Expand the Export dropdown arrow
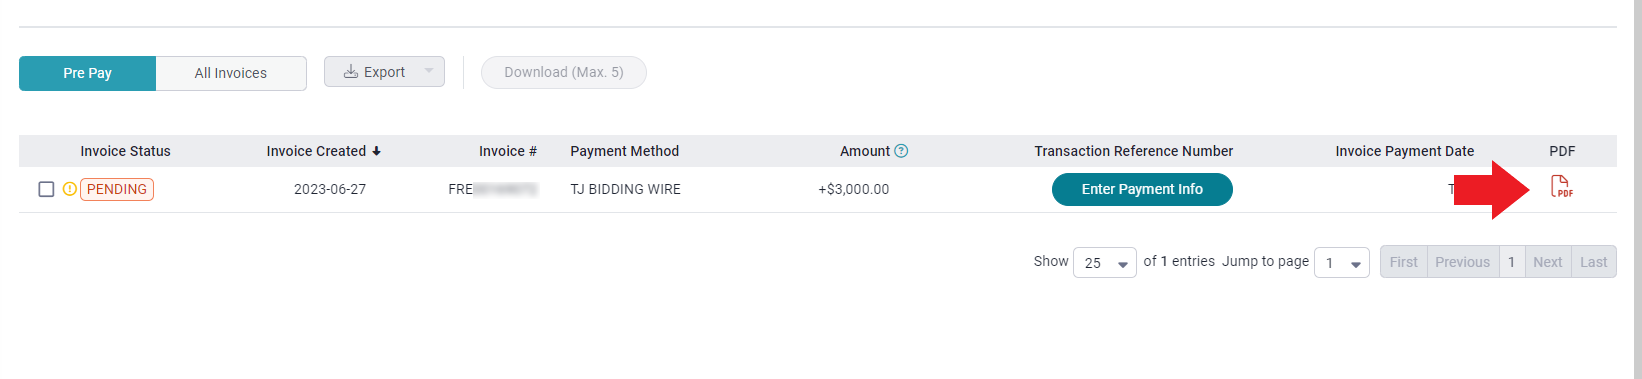This screenshot has width=1642, height=379. [x=429, y=71]
